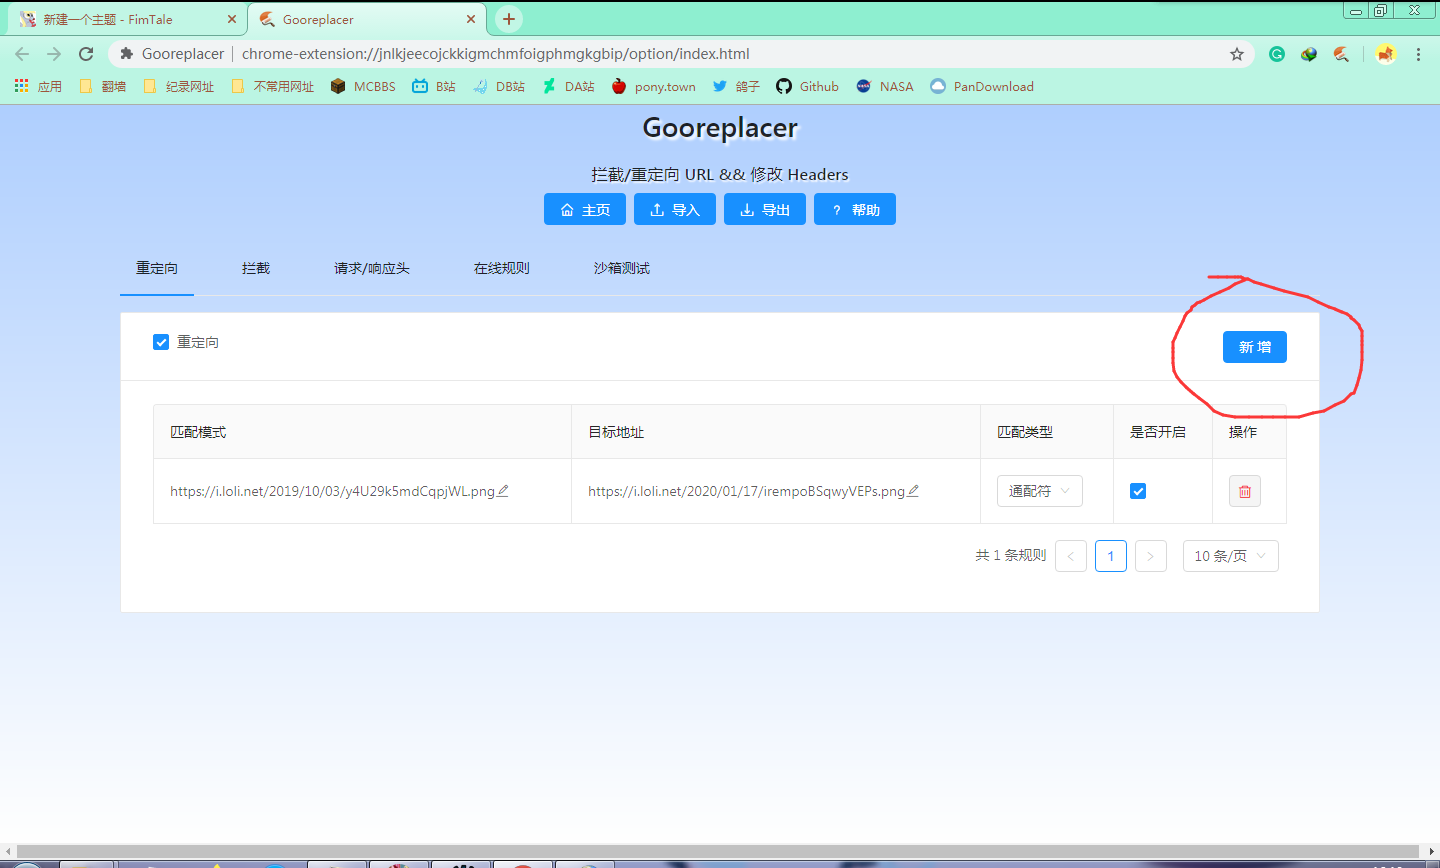Toggle the 是否开启 checkbox in the rule row
1440x868 pixels.
point(1138,491)
